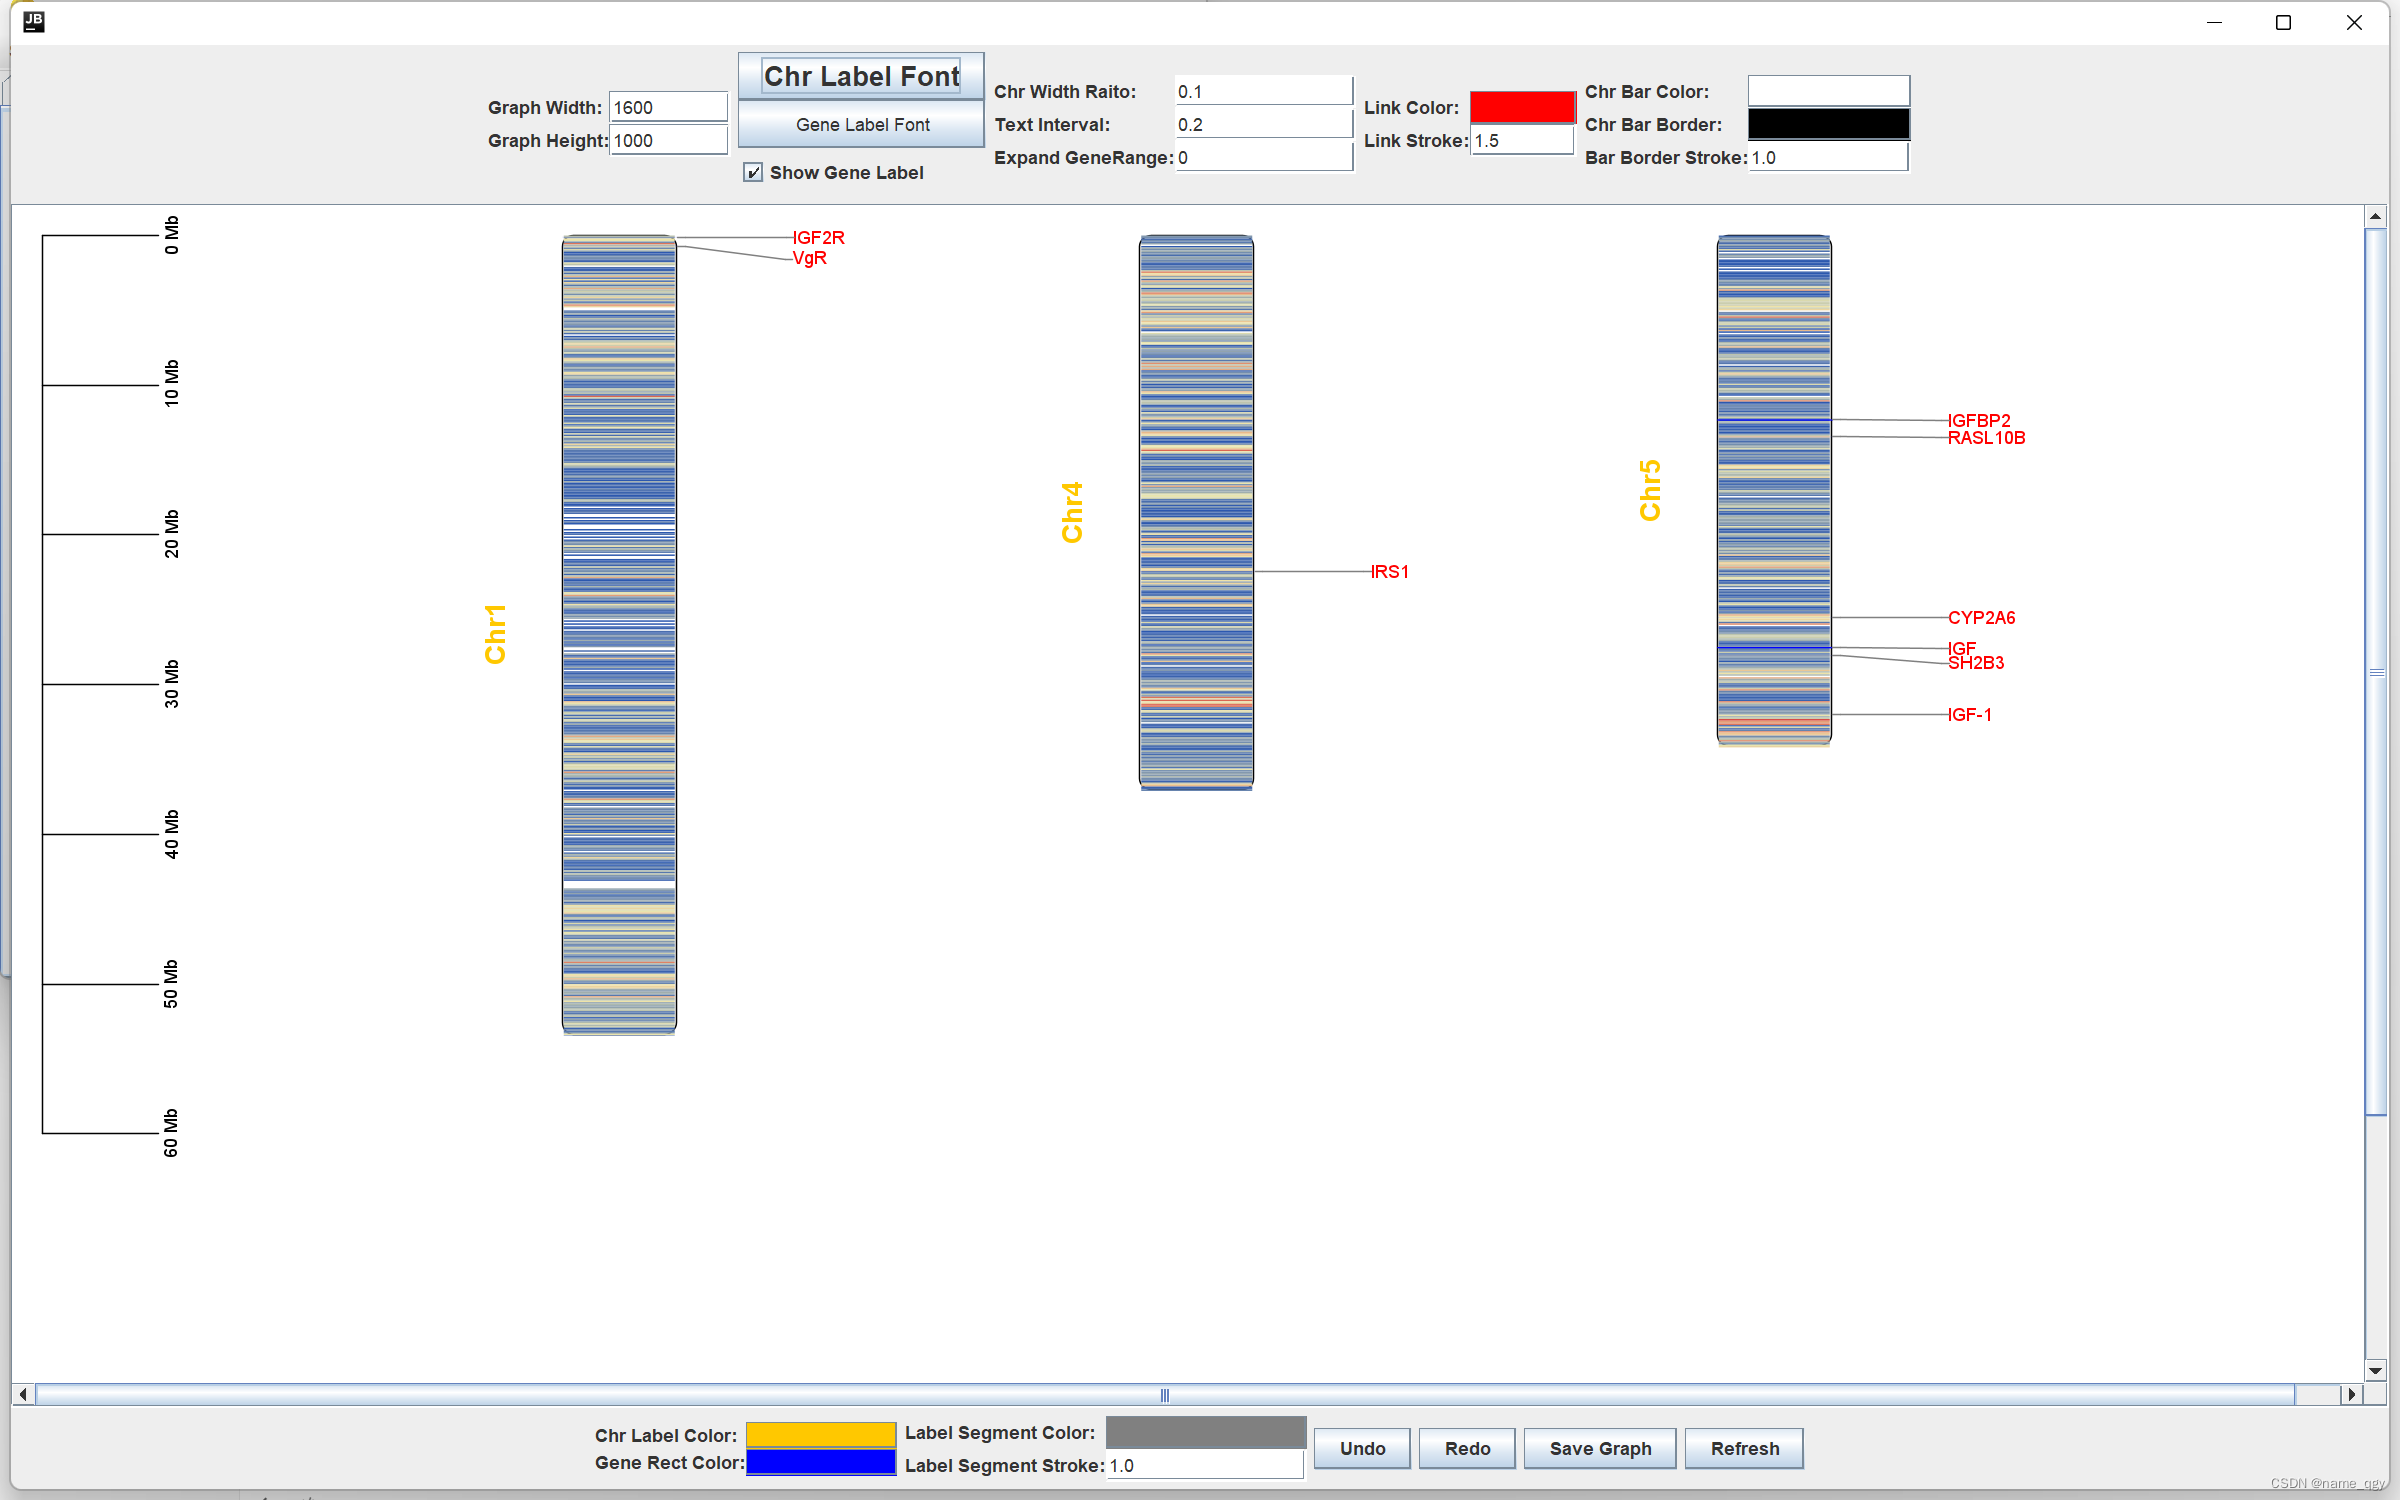Click the 0 Mb scale tick label
Image resolution: width=2400 pixels, height=1500 pixels.
tap(172, 235)
